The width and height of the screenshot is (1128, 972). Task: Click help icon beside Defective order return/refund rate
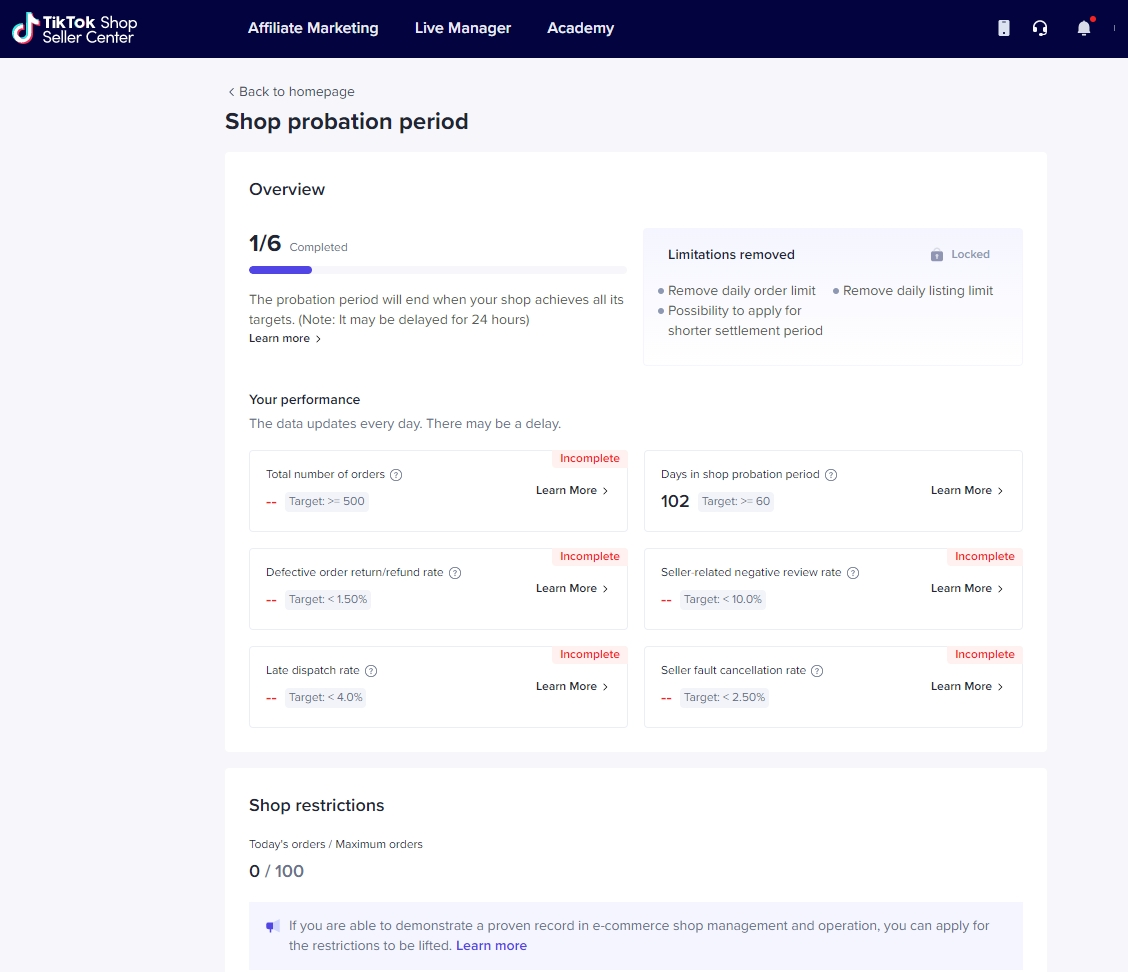(455, 573)
